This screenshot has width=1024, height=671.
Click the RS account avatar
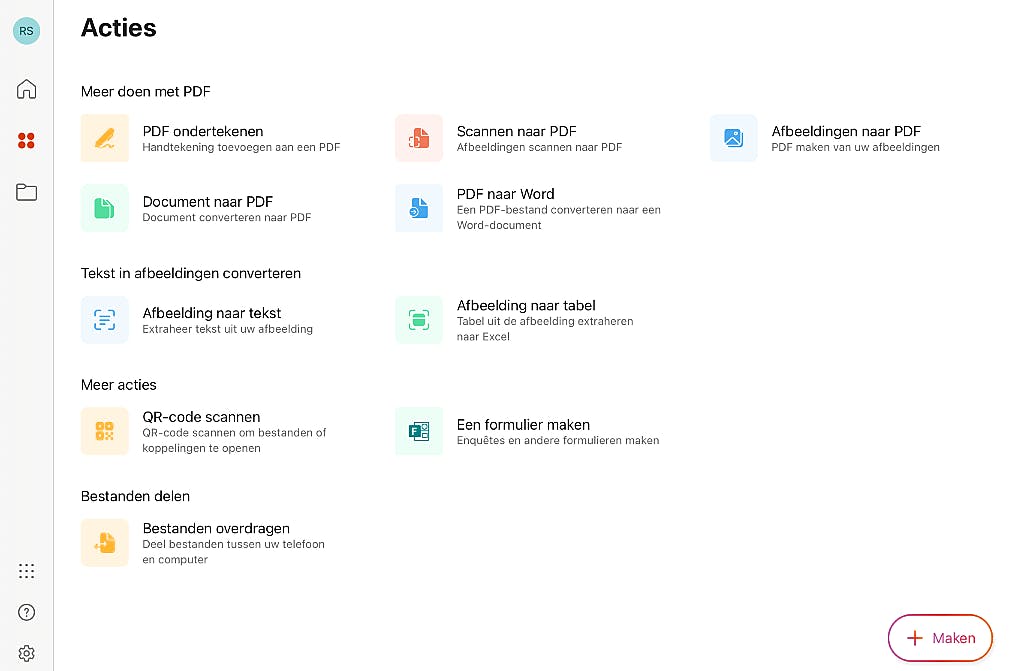point(27,31)
